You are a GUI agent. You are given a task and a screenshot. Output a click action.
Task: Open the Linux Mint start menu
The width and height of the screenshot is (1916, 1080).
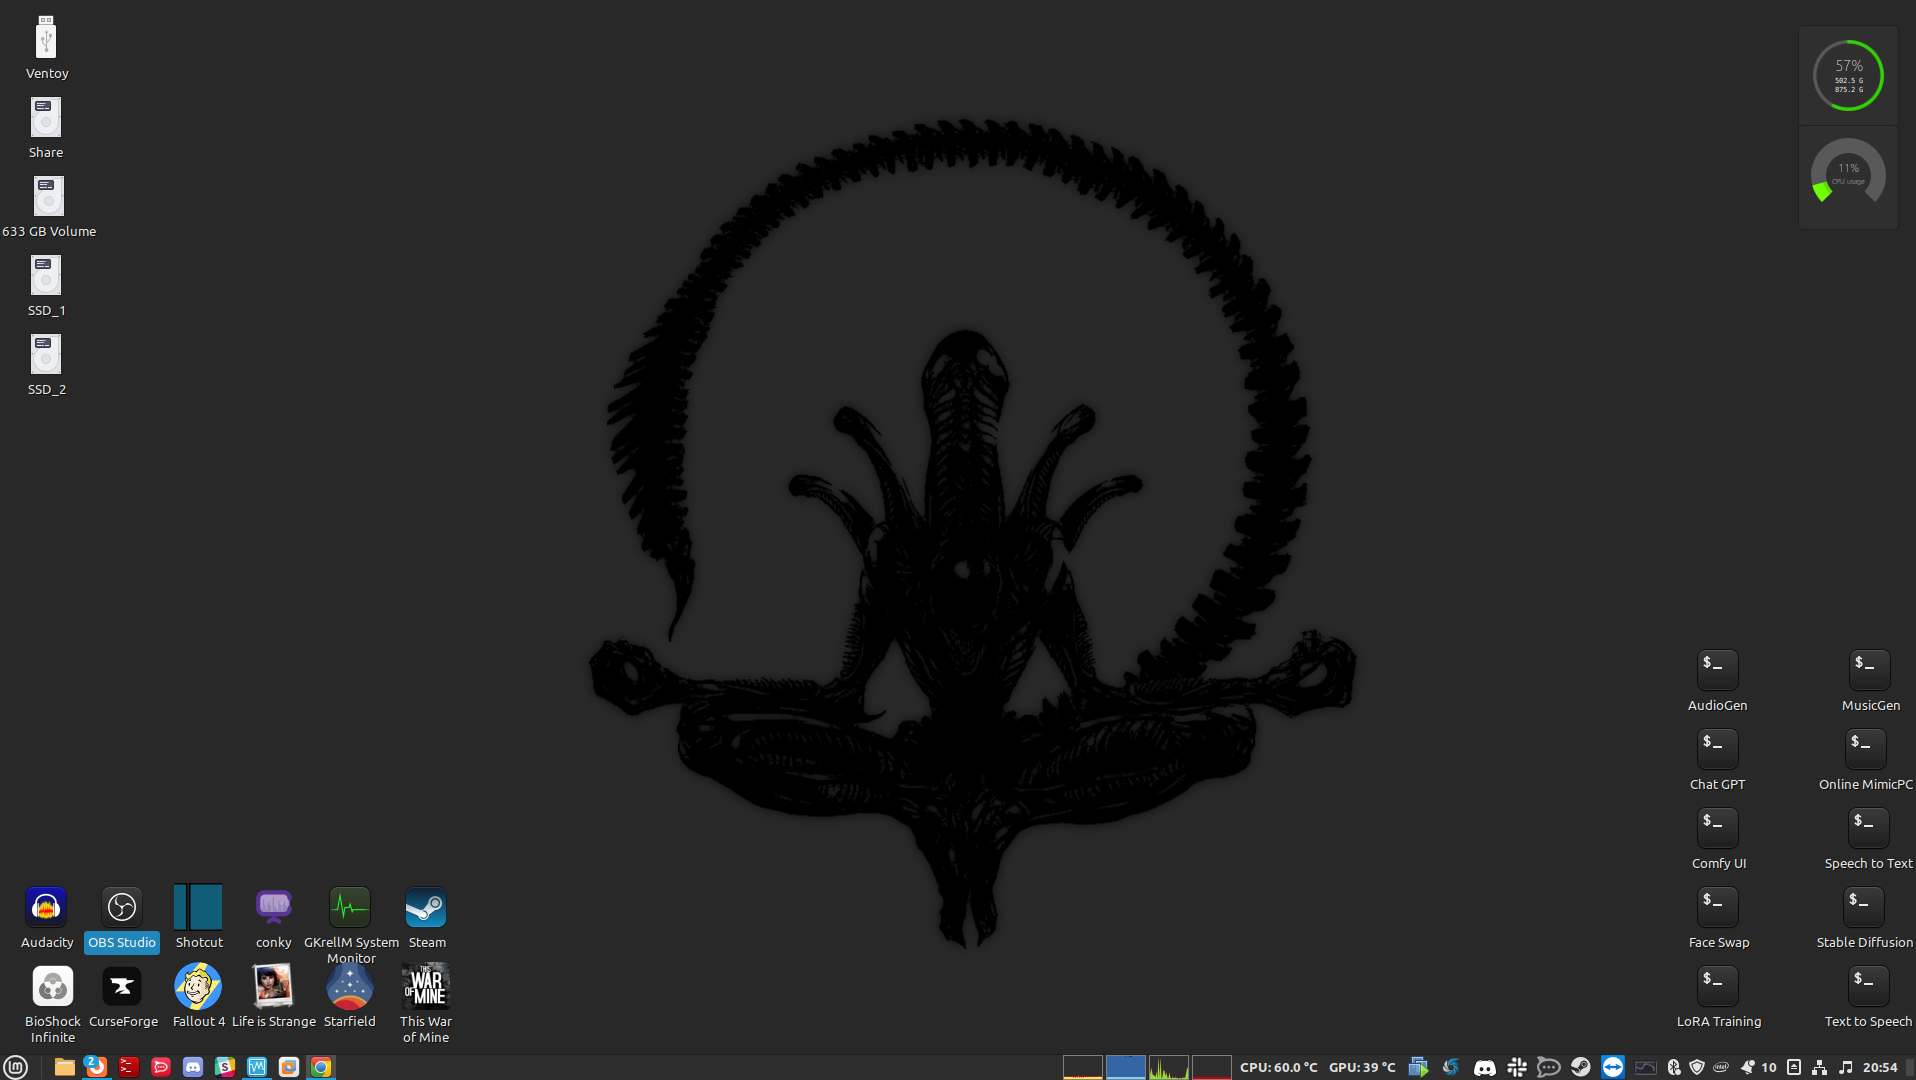(x=15, y=1067)
